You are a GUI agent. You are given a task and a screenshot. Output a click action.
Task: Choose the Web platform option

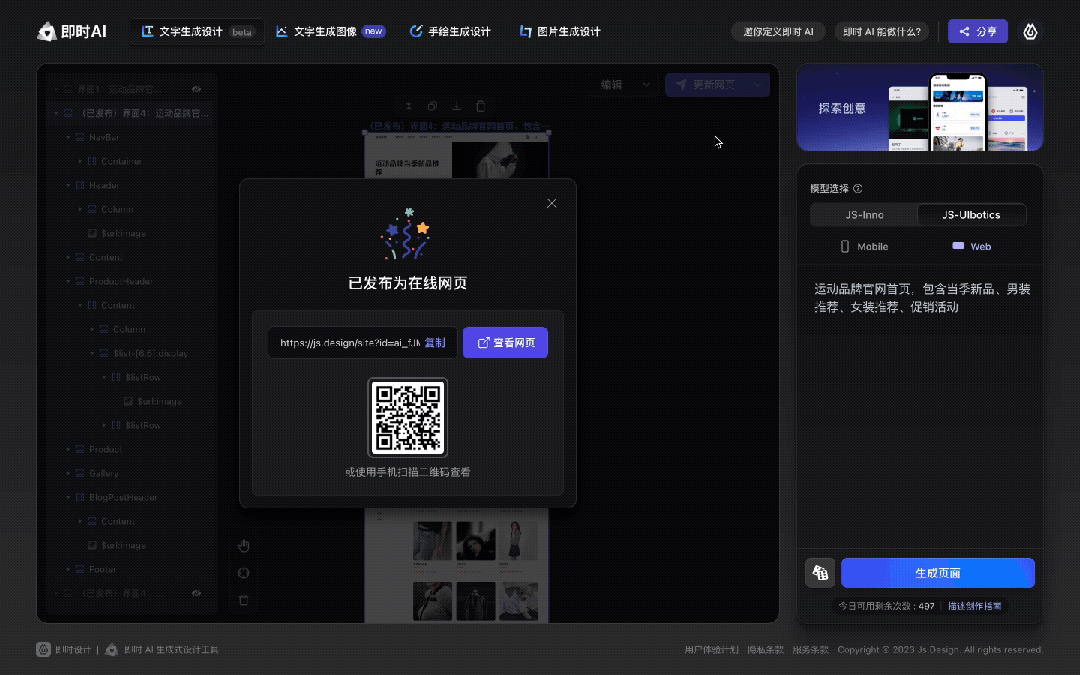[x=971, y=247]
